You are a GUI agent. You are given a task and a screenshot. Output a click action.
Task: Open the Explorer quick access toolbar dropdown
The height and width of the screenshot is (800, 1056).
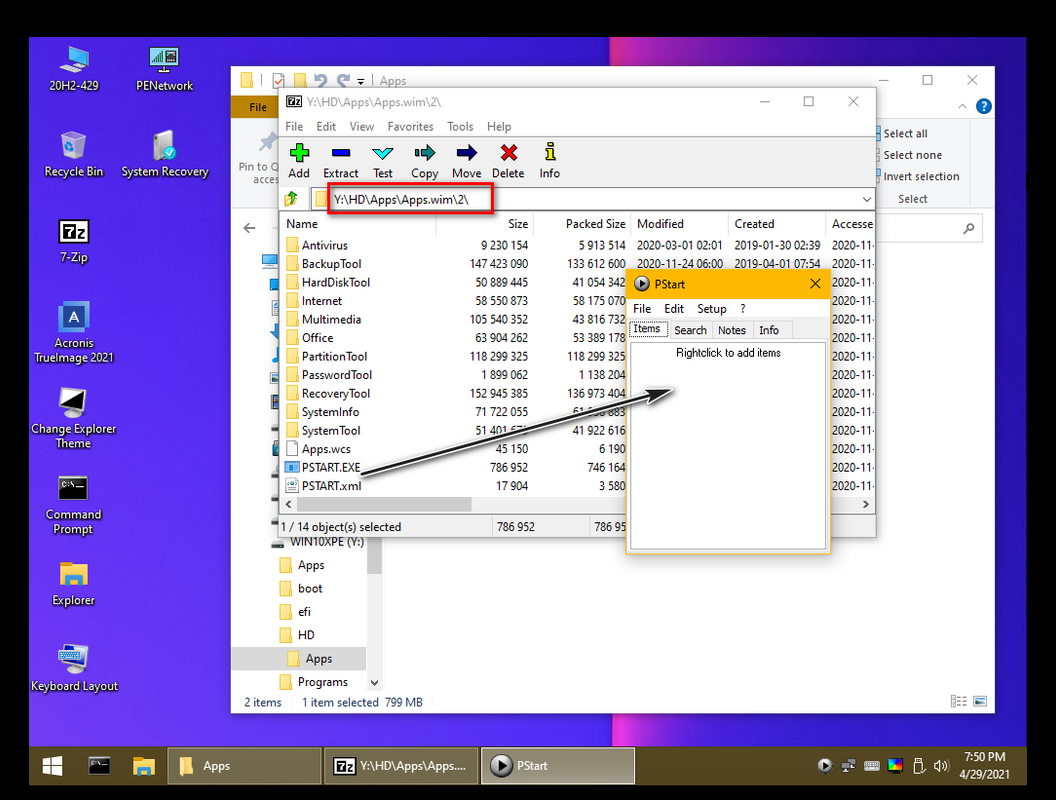(x=361, y=81)
